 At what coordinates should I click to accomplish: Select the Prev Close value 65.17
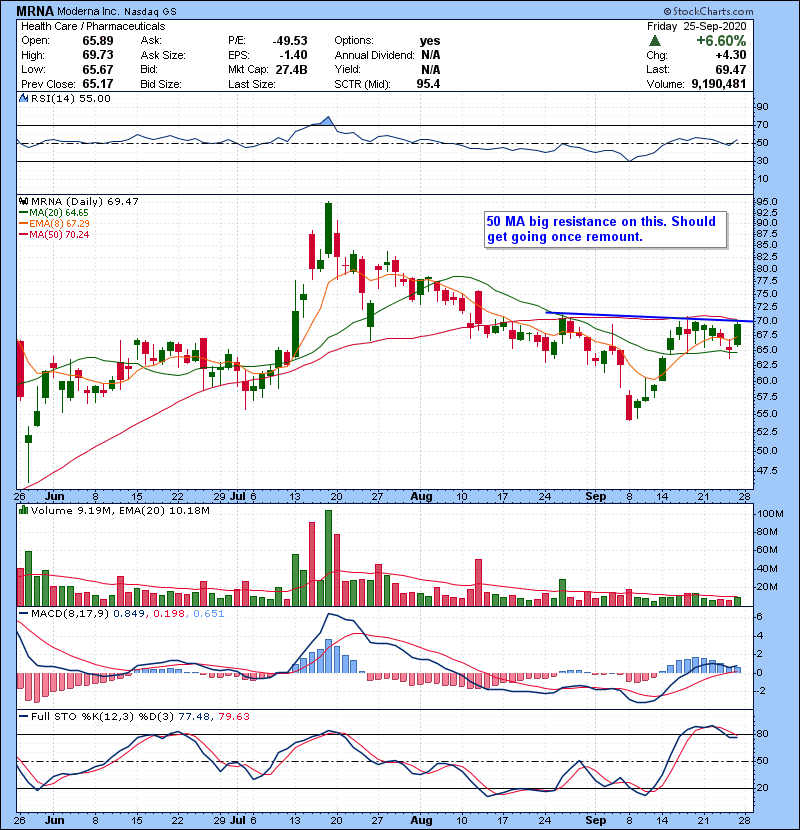click(98, 84)
